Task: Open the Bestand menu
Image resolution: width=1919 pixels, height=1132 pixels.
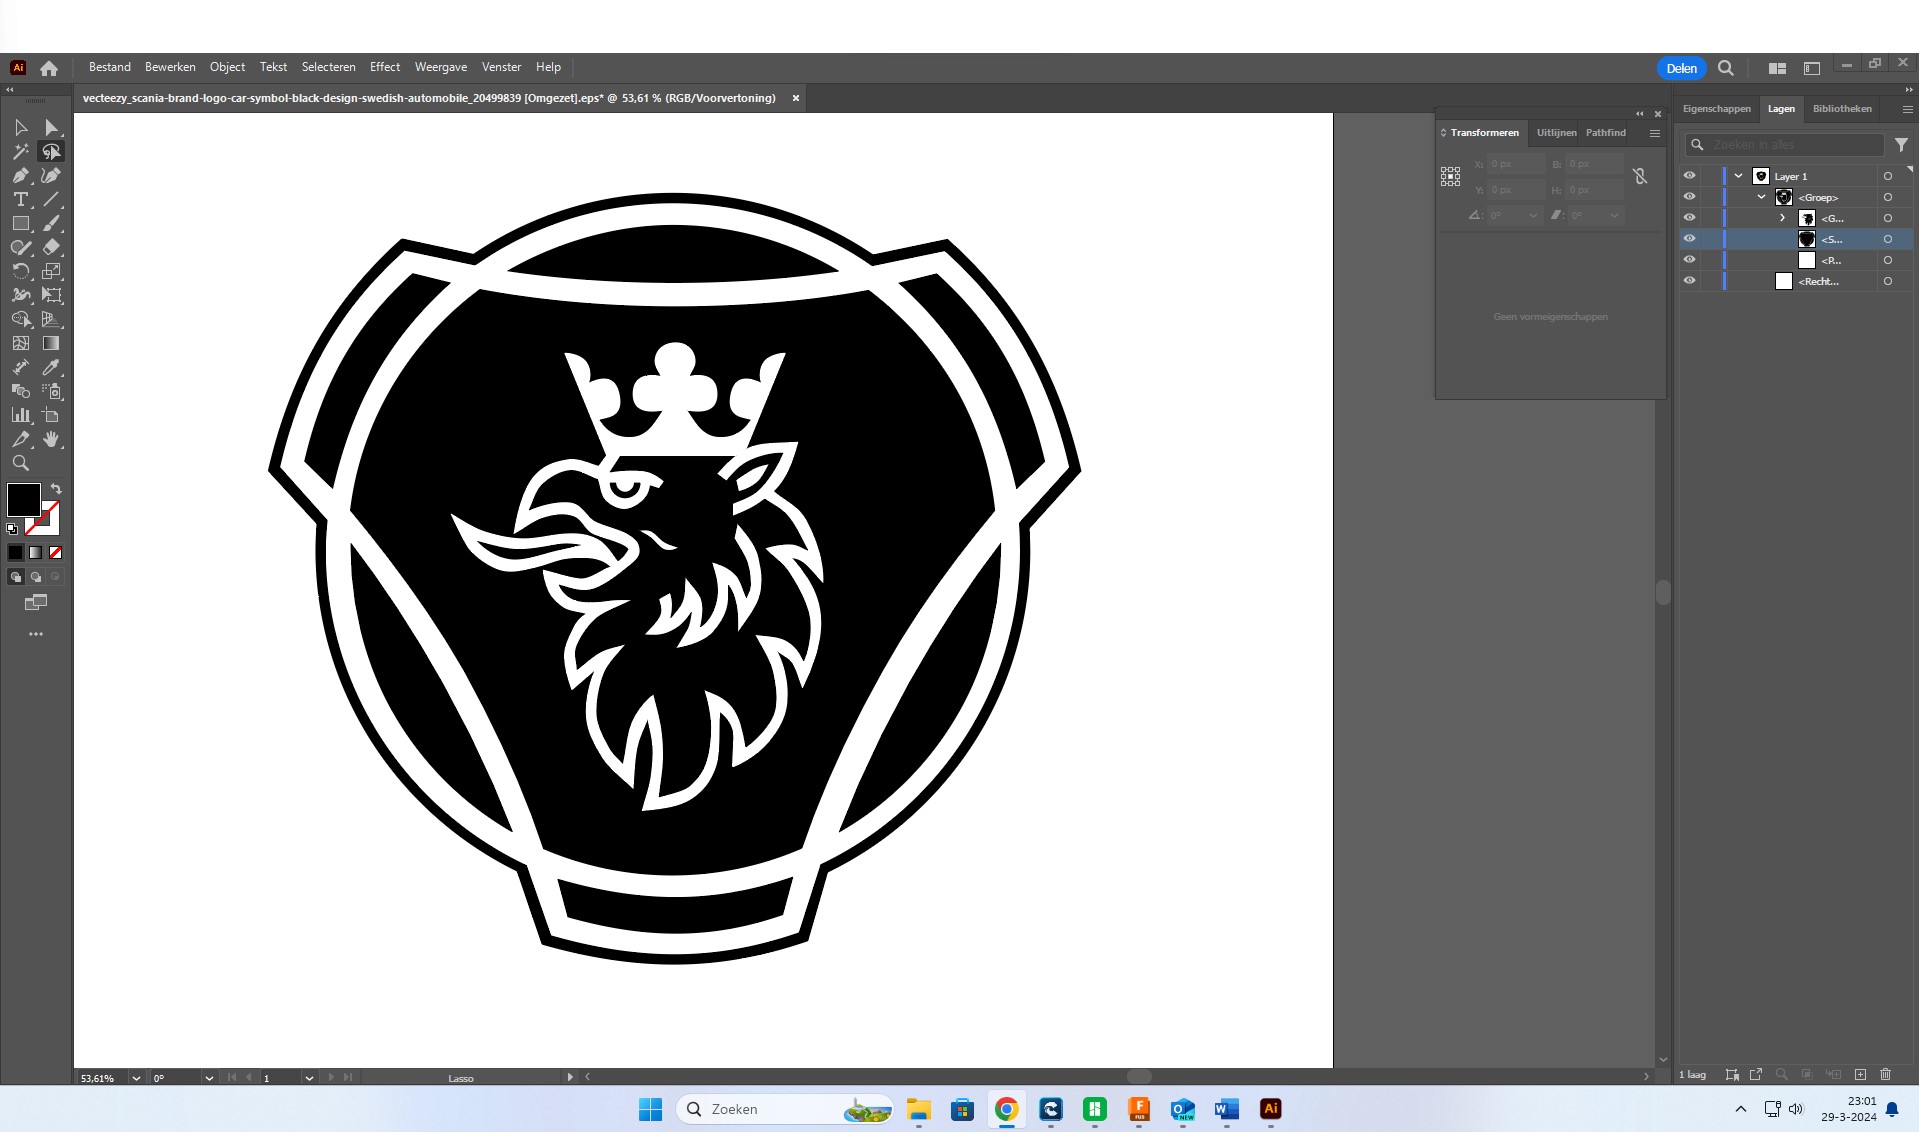Action: pyautogui.click(x=110, y=67)
